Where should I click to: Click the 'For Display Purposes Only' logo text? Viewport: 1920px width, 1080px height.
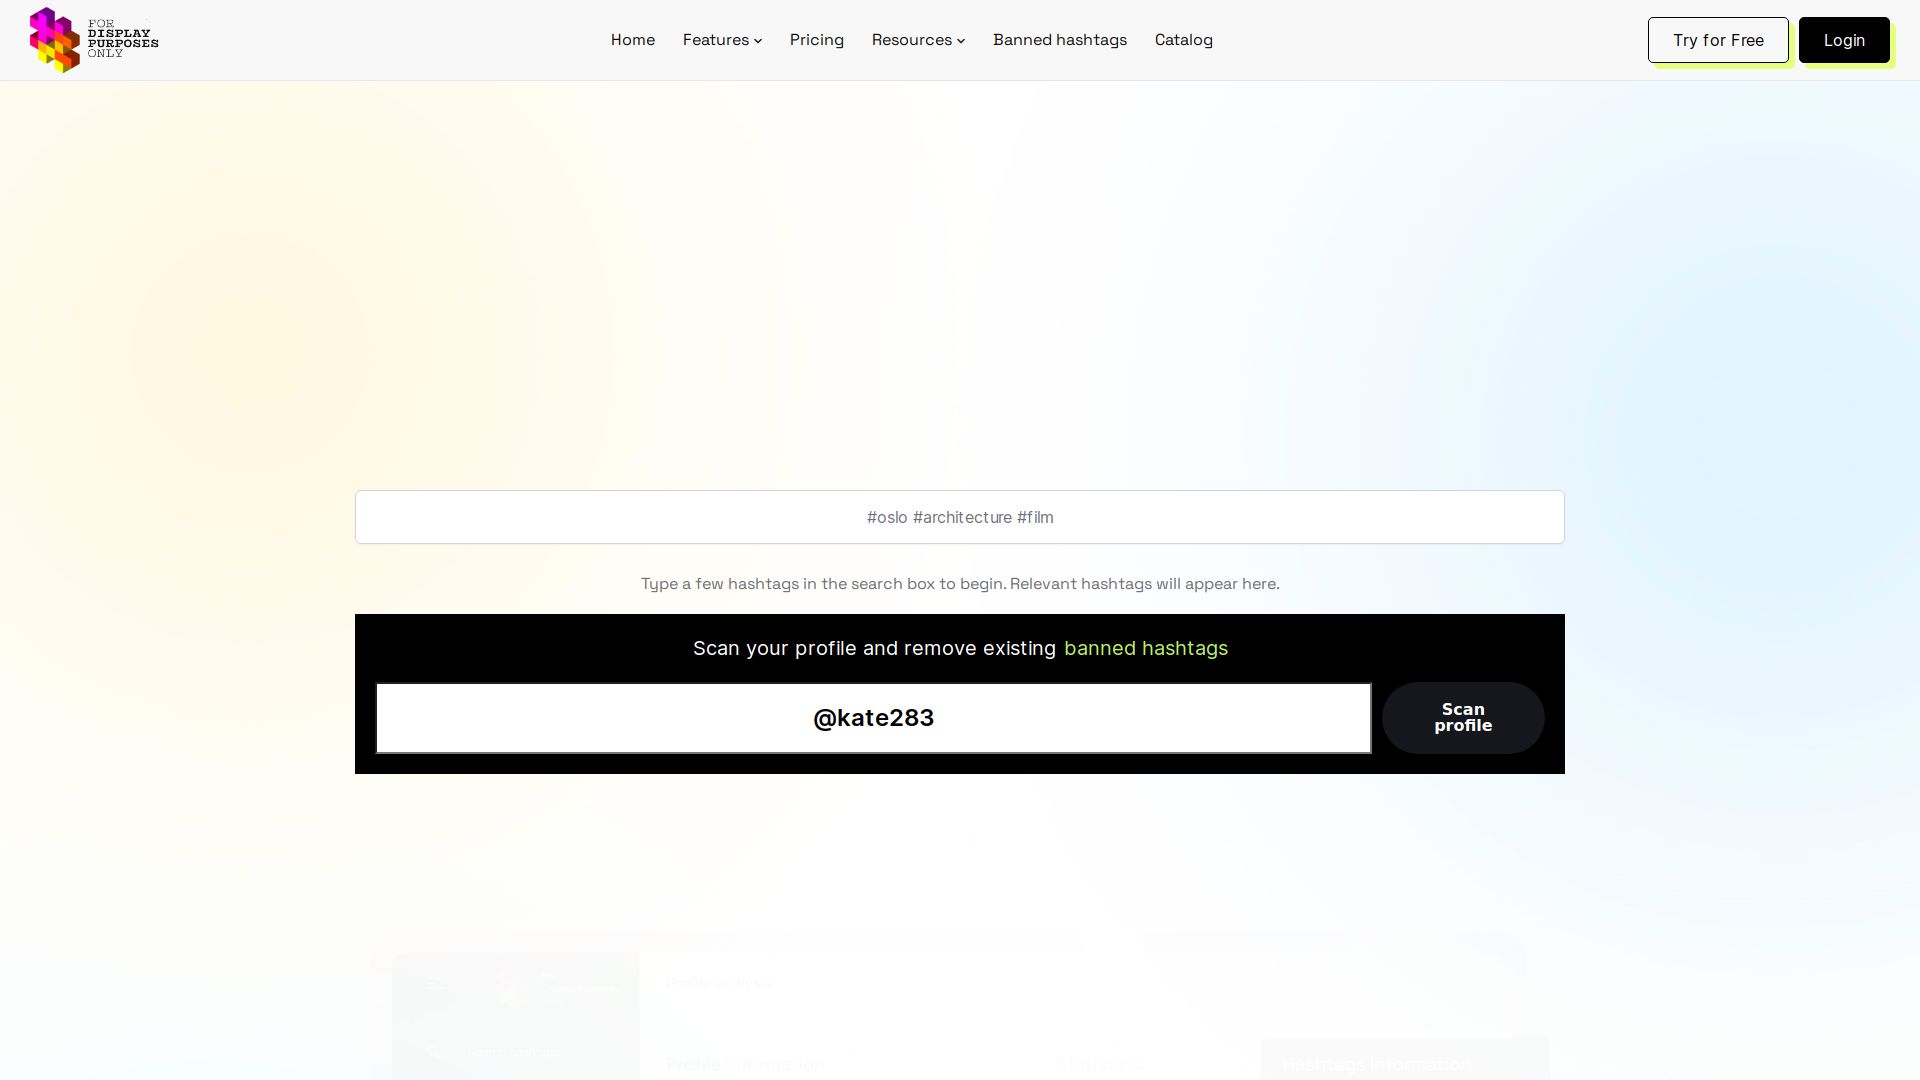tap(122, 39)
